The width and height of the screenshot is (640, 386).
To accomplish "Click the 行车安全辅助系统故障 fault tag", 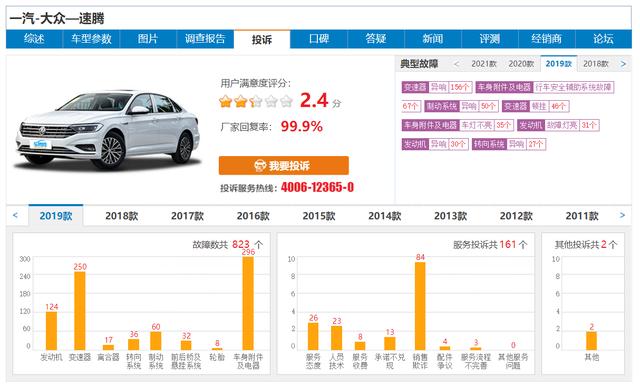I will (x=544, y=87).
